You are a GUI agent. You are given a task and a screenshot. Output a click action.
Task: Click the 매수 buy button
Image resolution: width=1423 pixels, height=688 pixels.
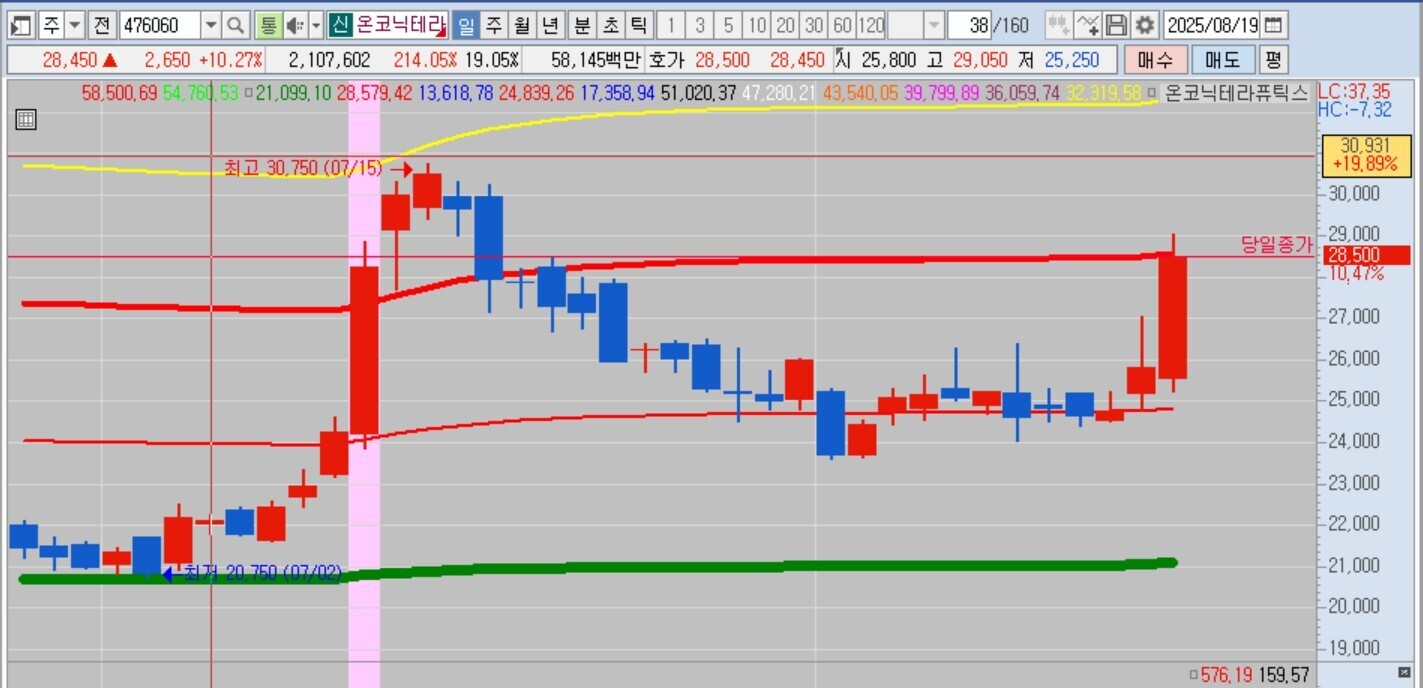pos(1155,60)
